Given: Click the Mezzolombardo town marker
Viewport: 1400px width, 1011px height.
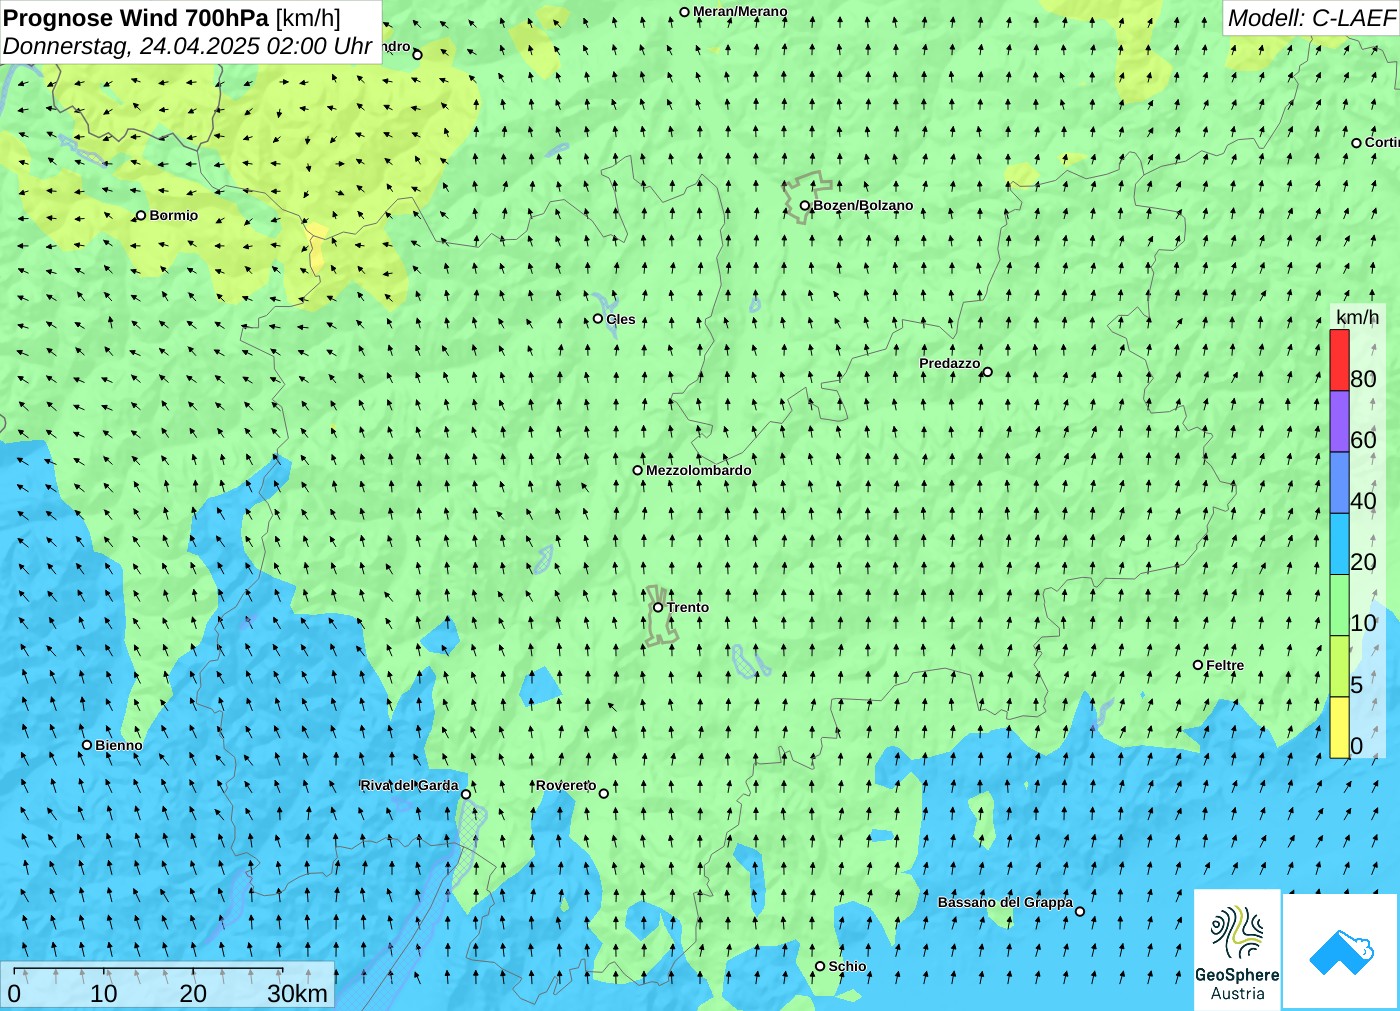Looking at the screenshot, I should pos(637,470).
